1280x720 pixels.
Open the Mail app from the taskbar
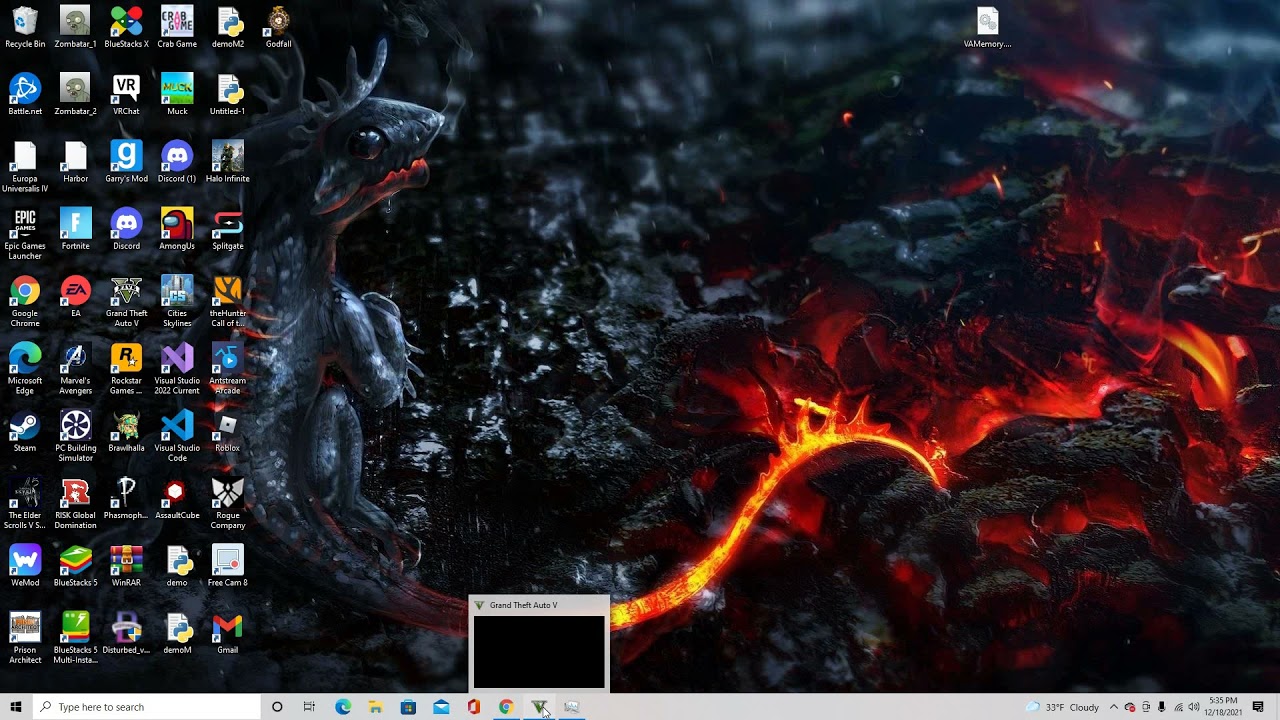point(441,707)
